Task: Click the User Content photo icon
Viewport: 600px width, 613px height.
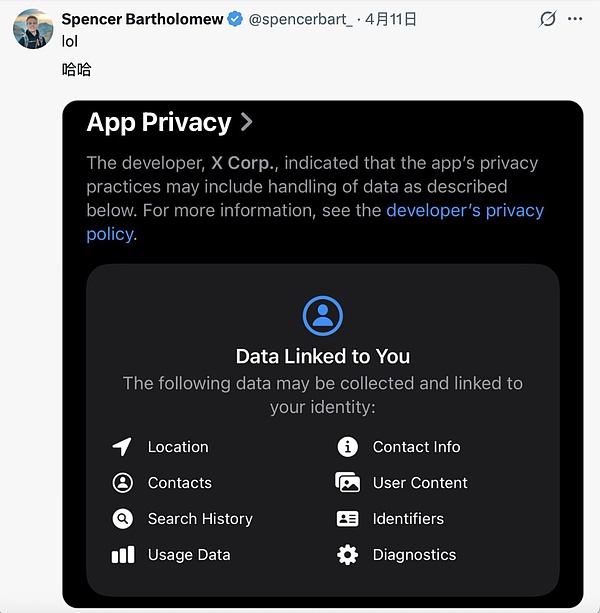Action: tap(347, 483)
